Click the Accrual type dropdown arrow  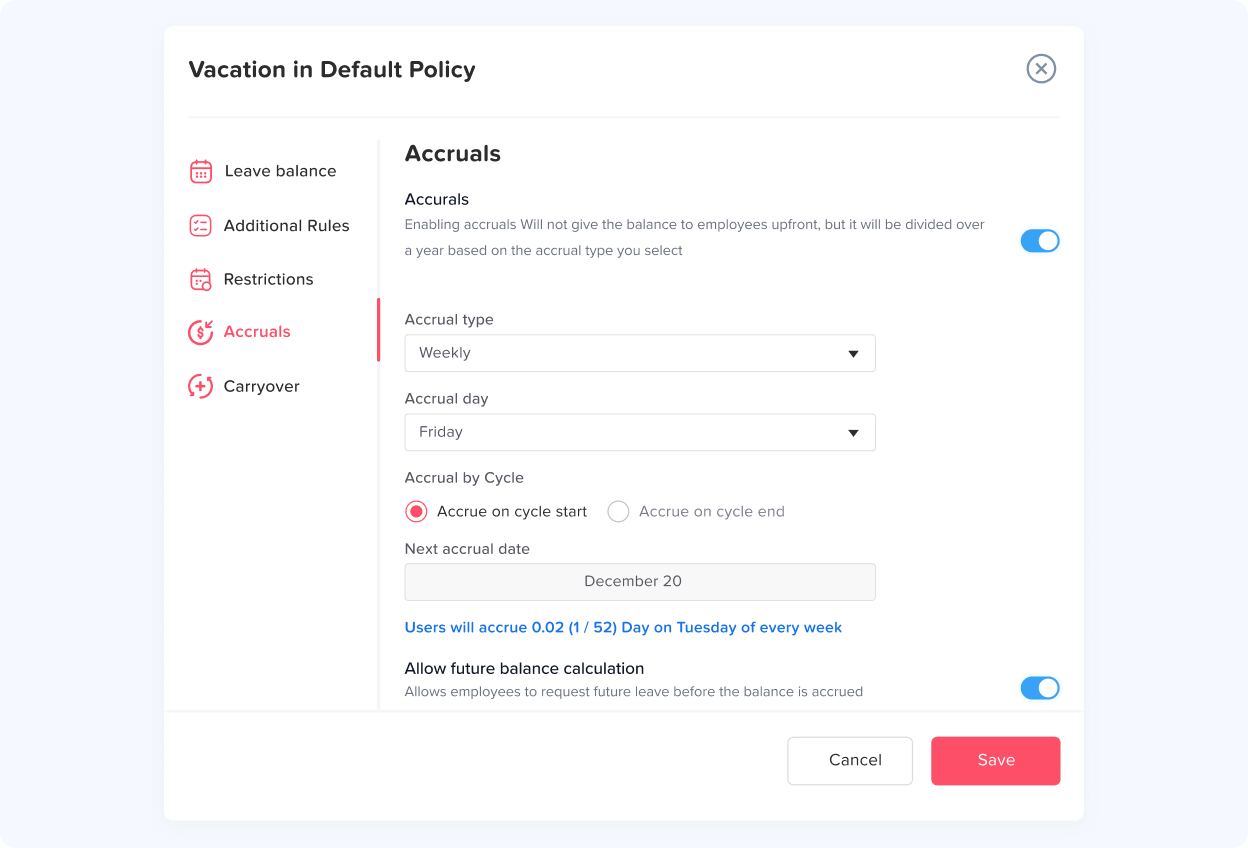pyautogui.click(x=853, y=353)
